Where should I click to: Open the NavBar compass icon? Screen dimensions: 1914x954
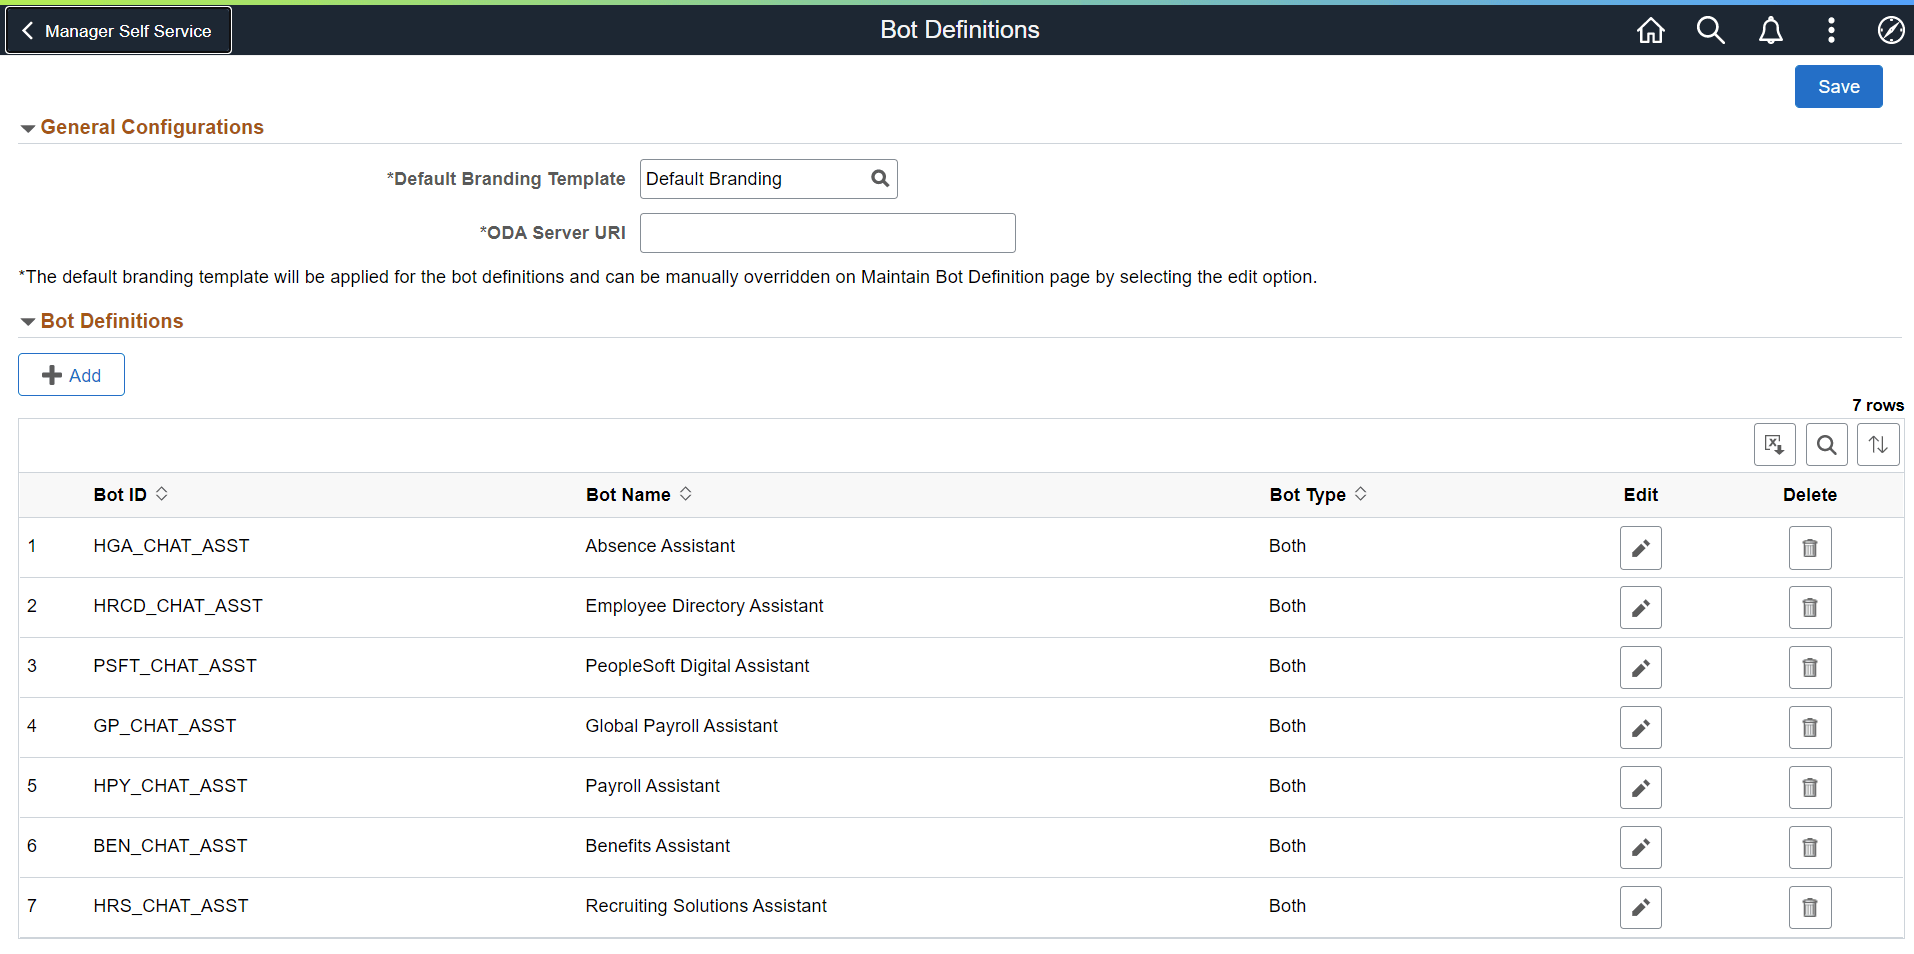click(x=1891, y=30)
